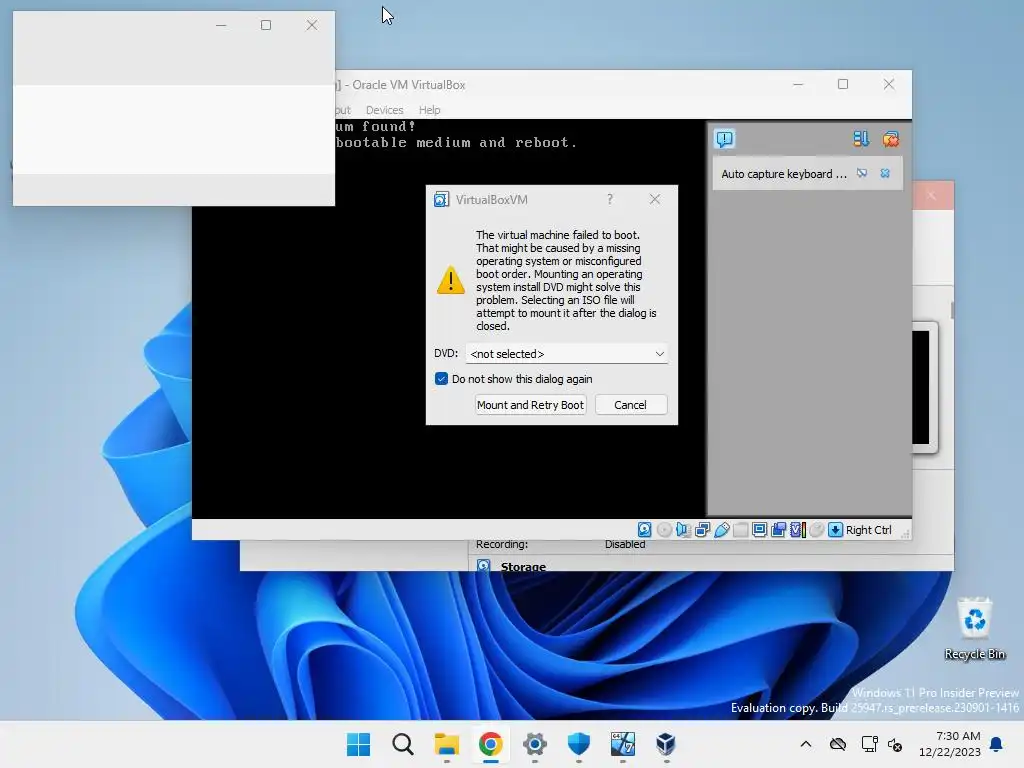Open the Help menu in VirtualBox
The height and width of the screenshot is (768, 1024).
(x=429, y=110)
